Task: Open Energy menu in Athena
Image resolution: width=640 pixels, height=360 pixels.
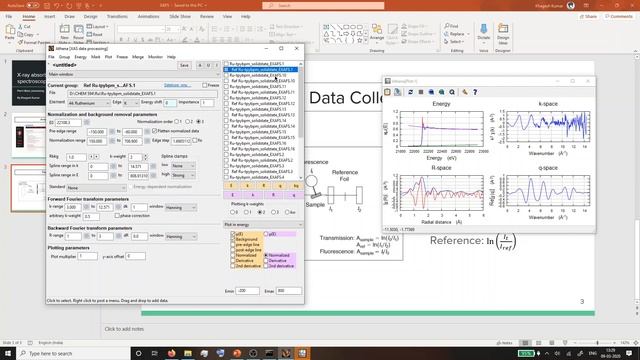Action: pos(80,57)
